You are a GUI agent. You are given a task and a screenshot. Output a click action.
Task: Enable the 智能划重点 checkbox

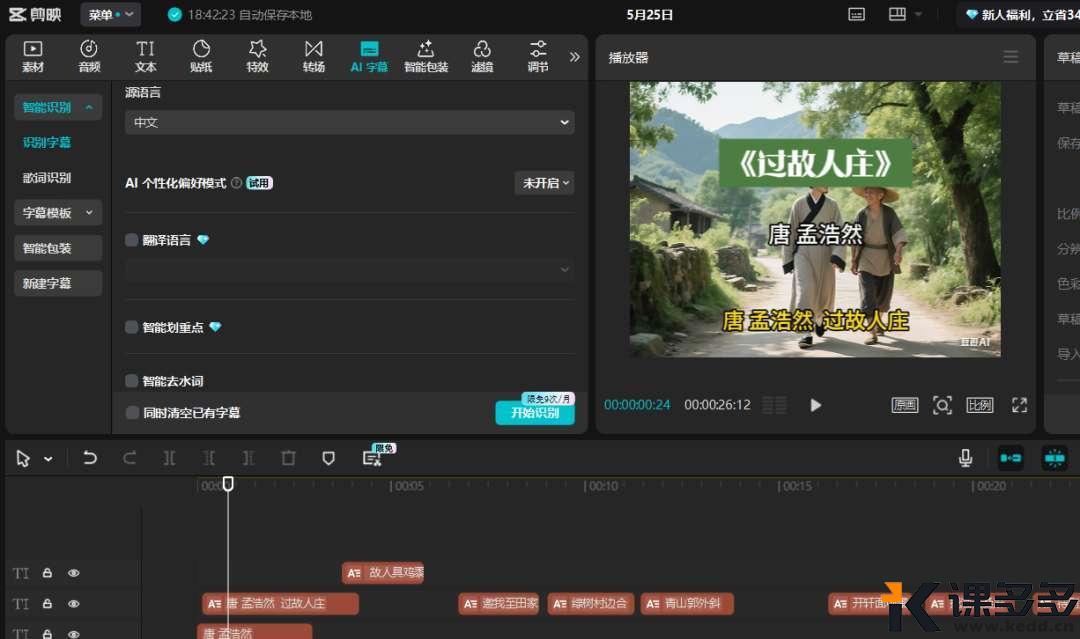pos(132,327)
